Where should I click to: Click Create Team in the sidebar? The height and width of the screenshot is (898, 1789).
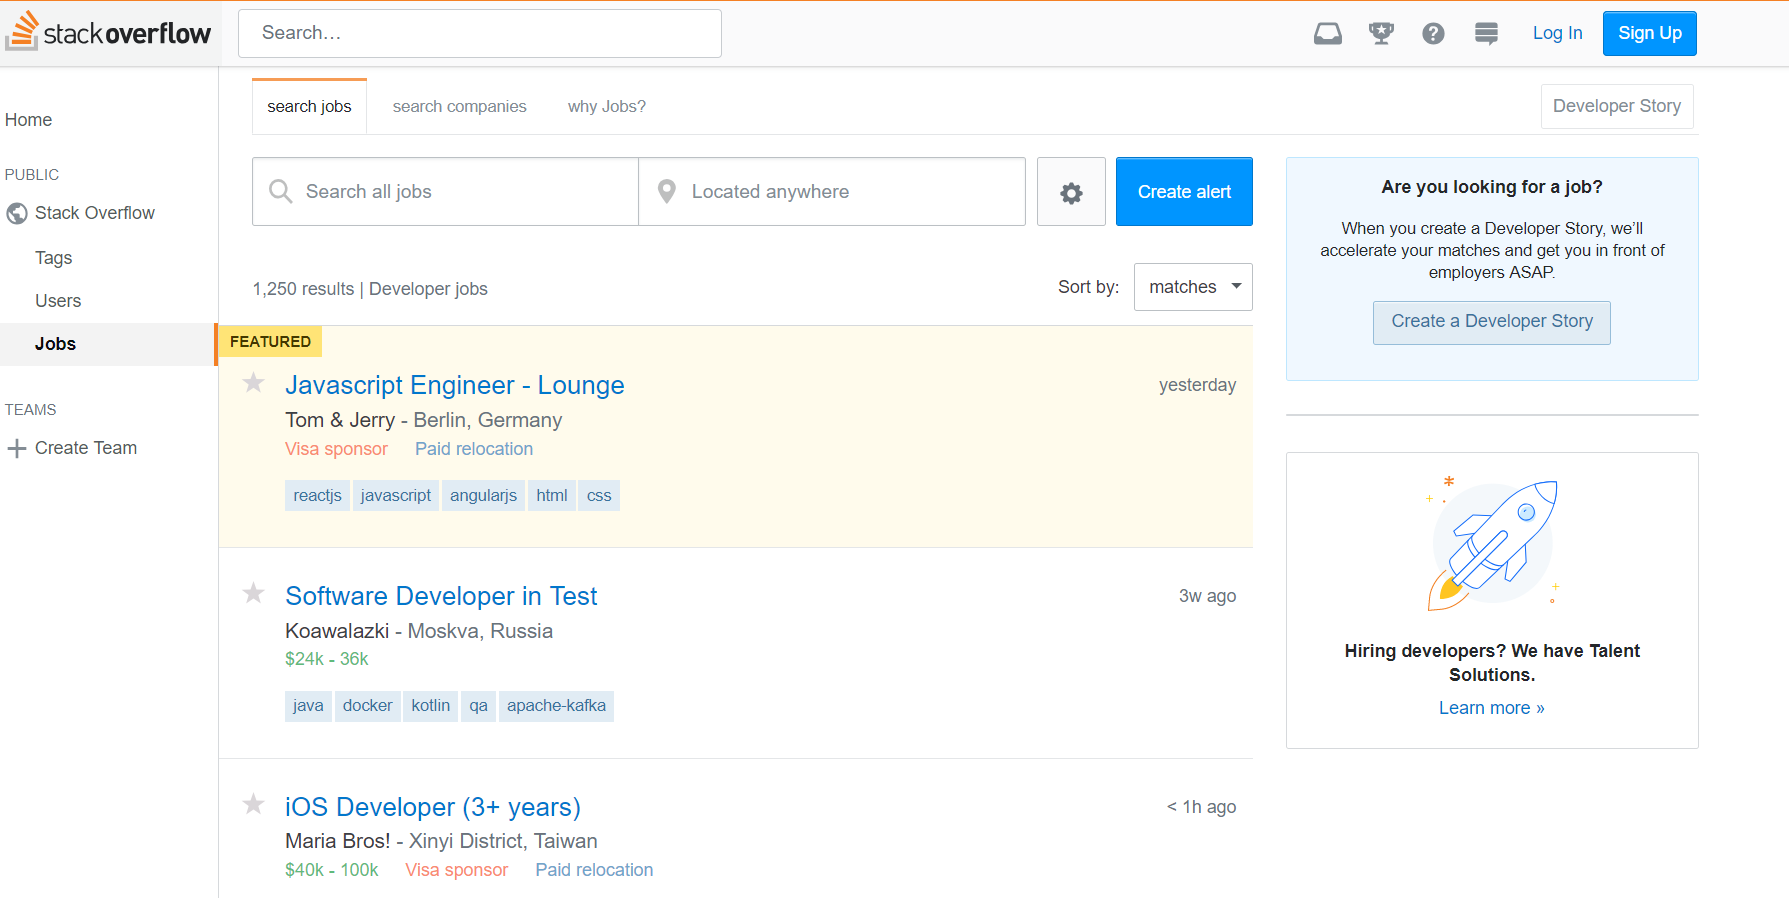coord(86,448)
